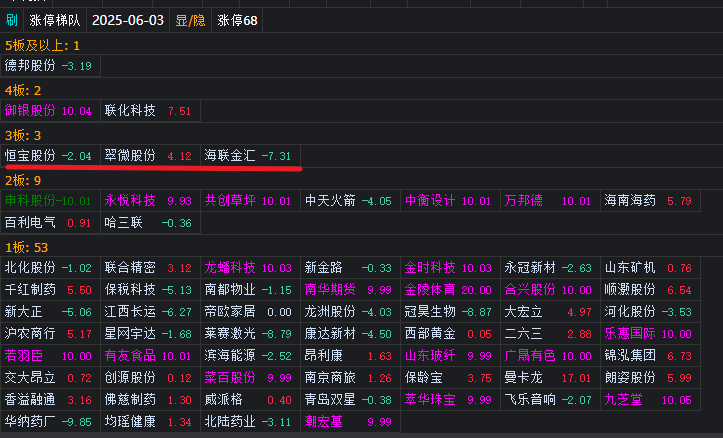This screenshot has height=438, width=723.
Task: Open the date field 2025-06-03
Action: coord(128,20)
